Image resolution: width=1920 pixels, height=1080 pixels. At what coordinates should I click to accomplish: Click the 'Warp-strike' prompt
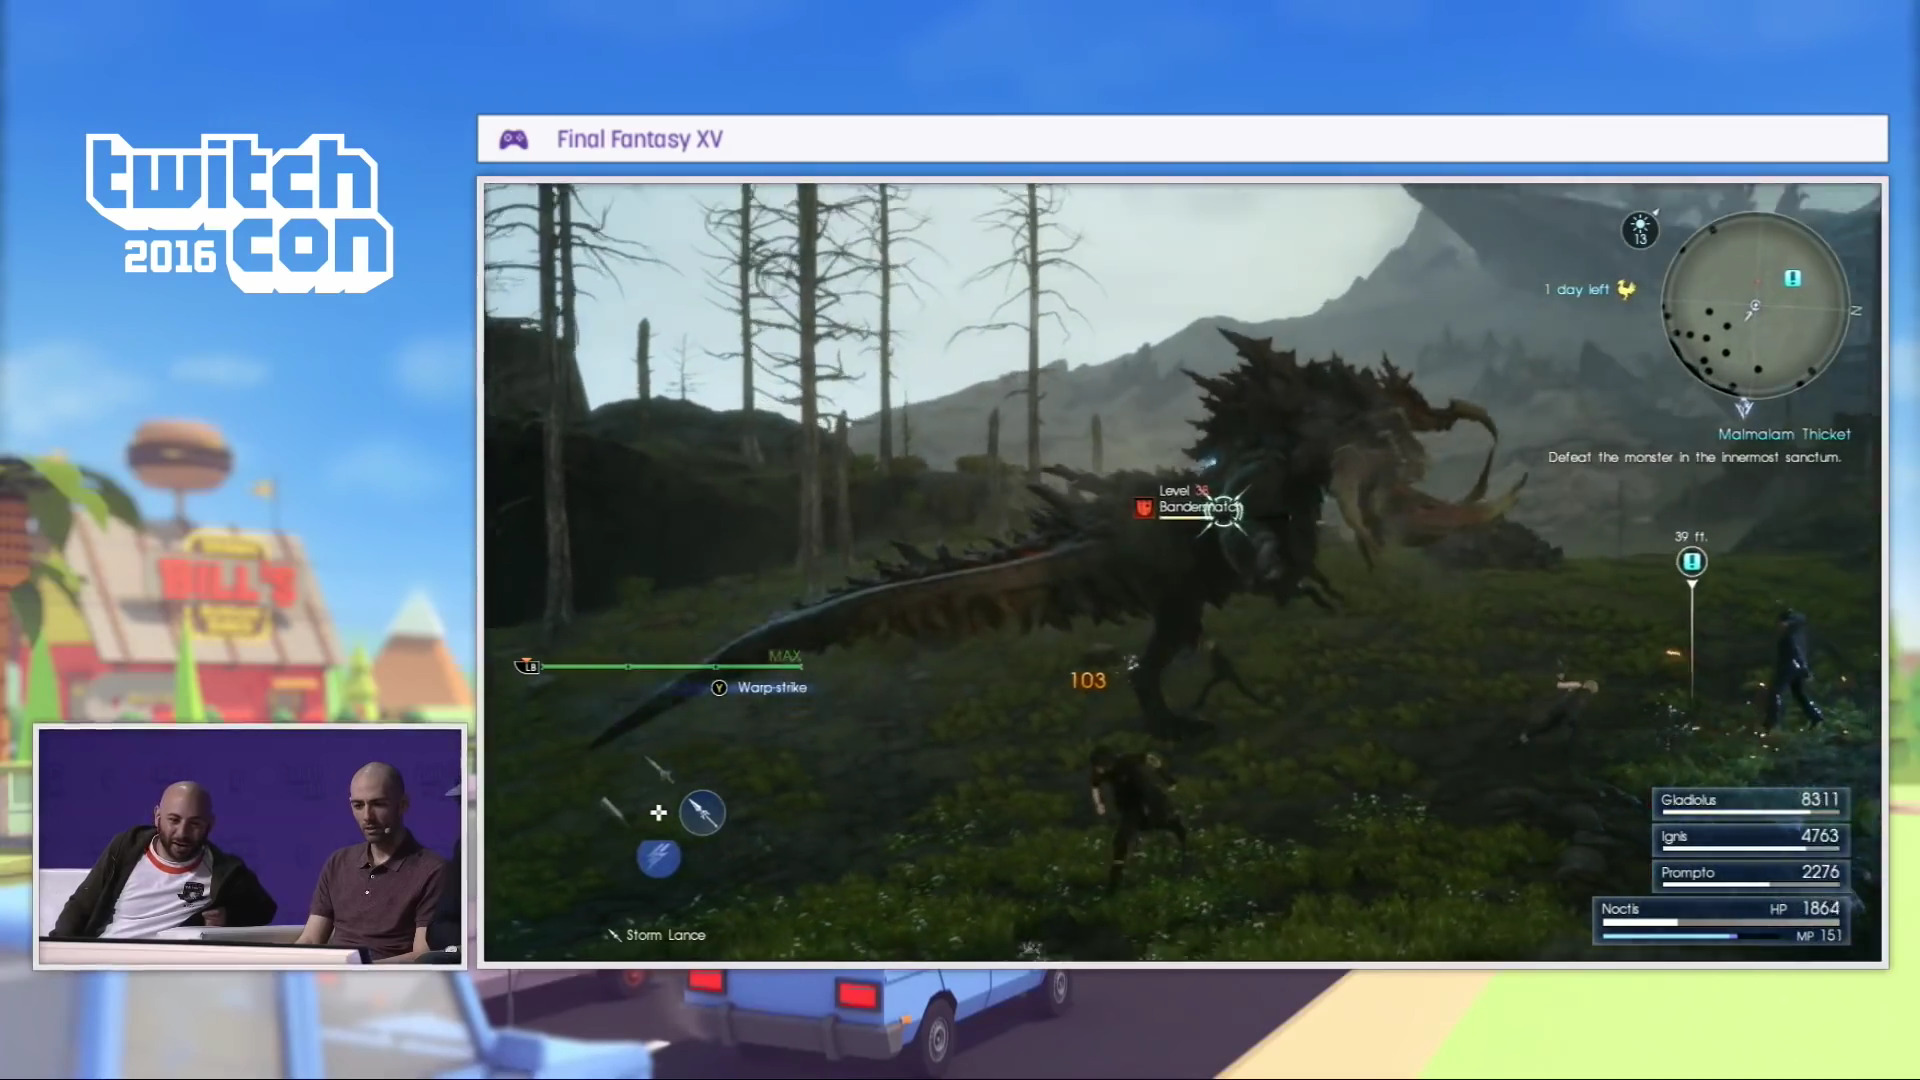click(x=772, y=688)
